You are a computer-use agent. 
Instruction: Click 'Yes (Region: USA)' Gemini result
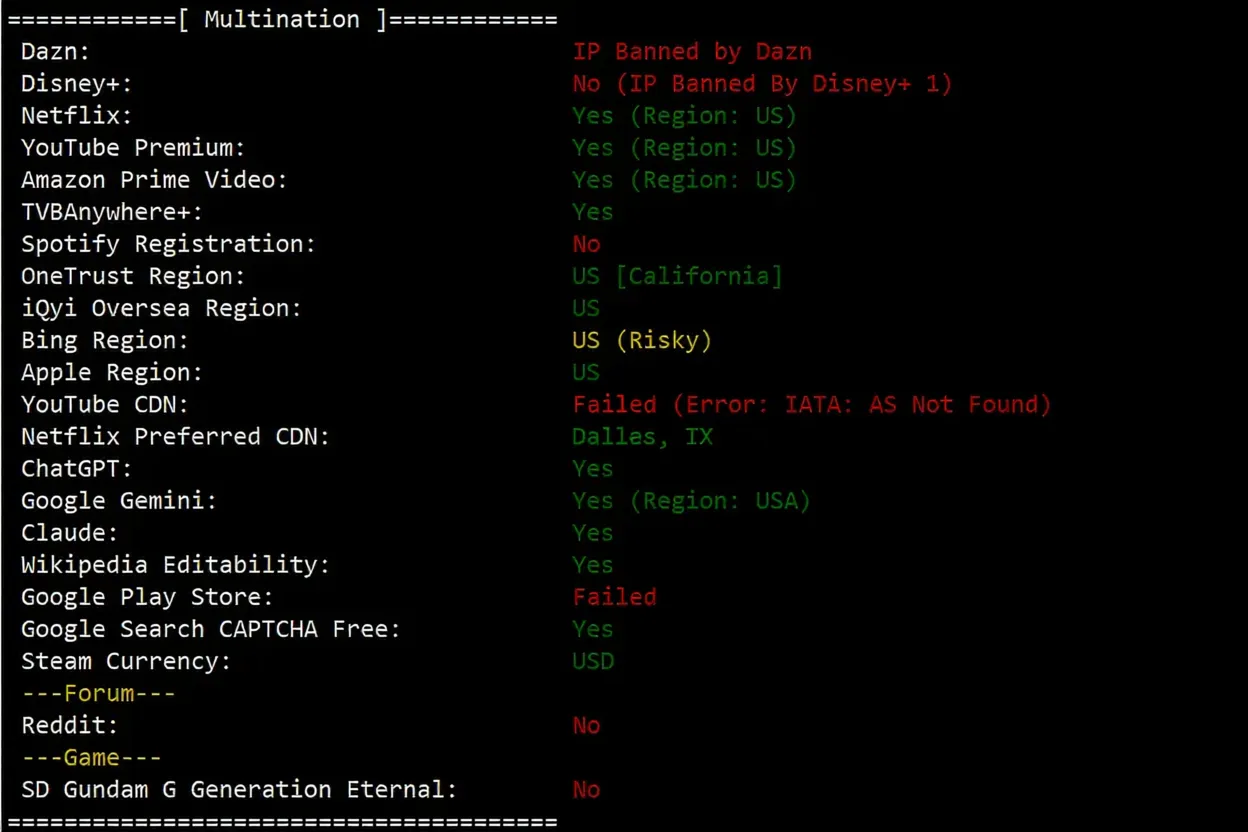(691, 500)
